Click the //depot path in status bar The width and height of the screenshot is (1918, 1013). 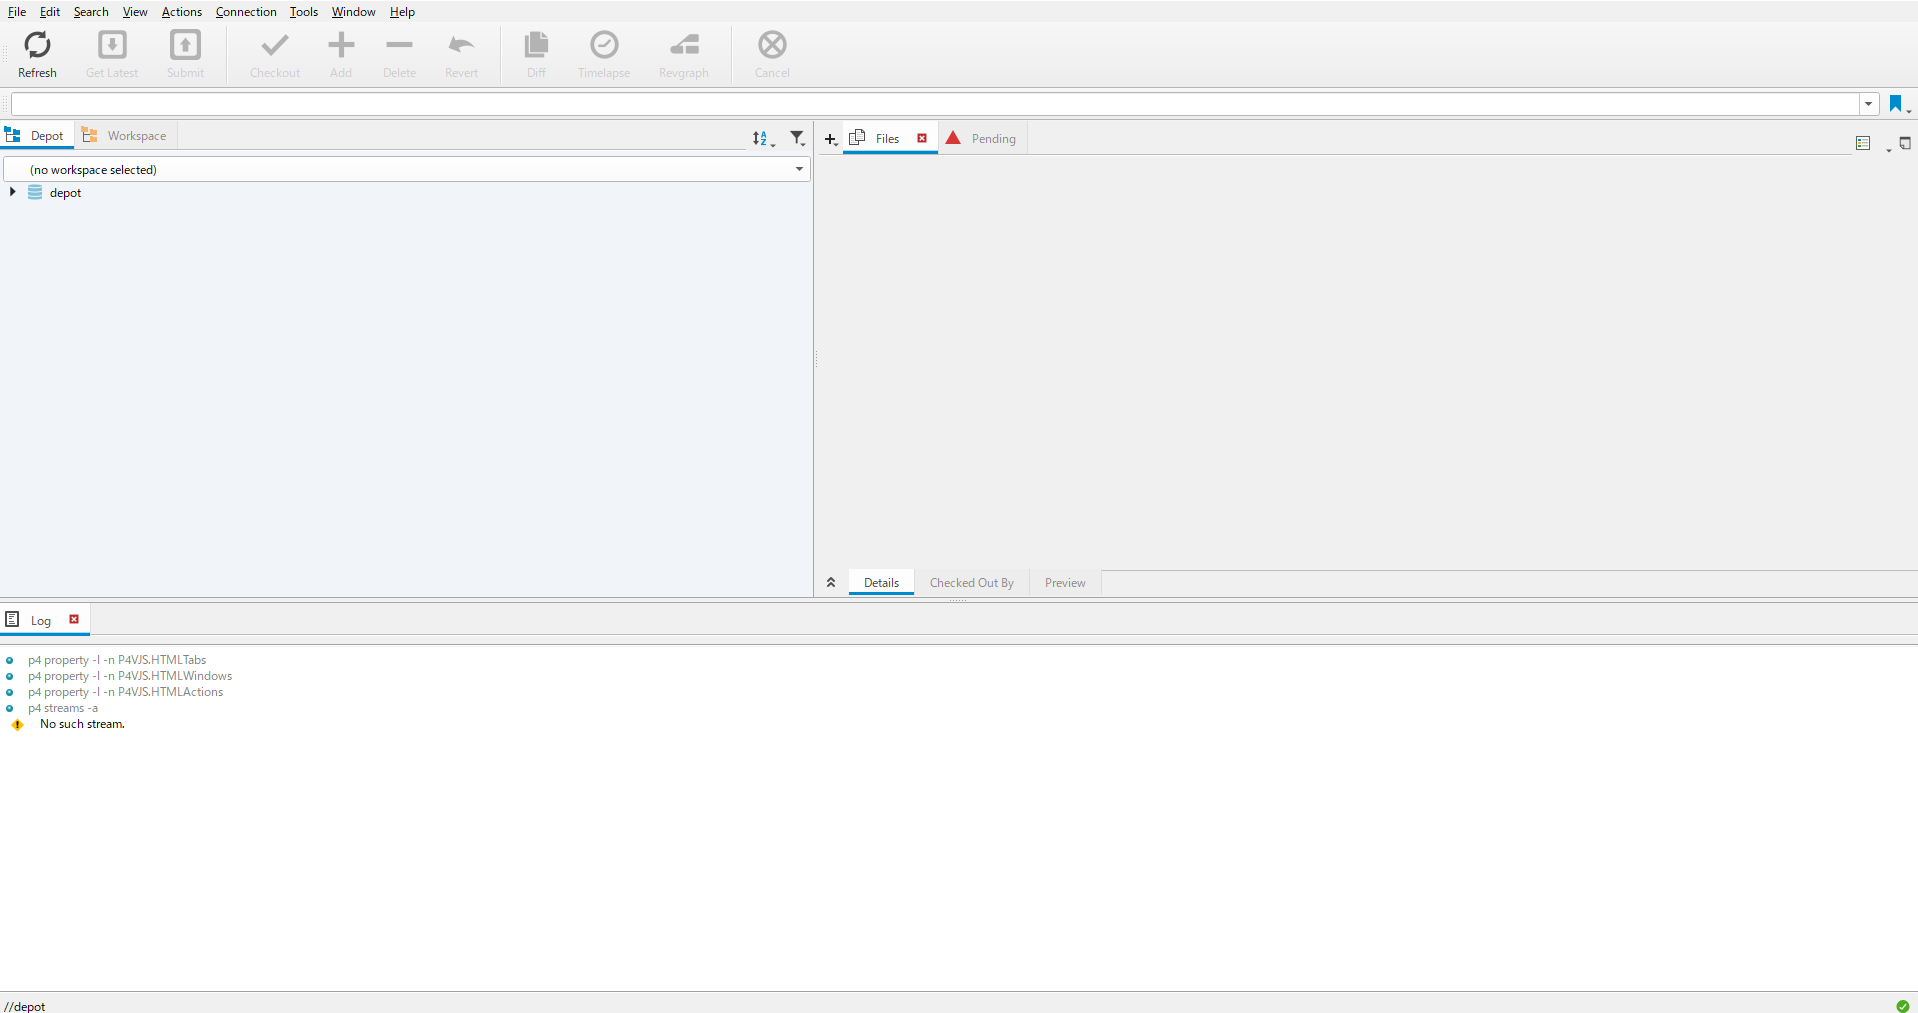pos(25,1006)
